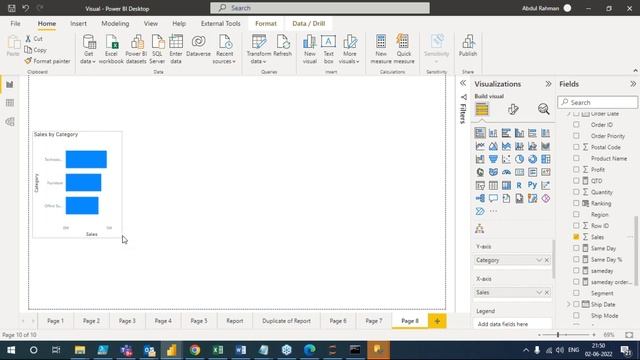
Task: Select the funnel chart visual
Action: coord(493,159)
